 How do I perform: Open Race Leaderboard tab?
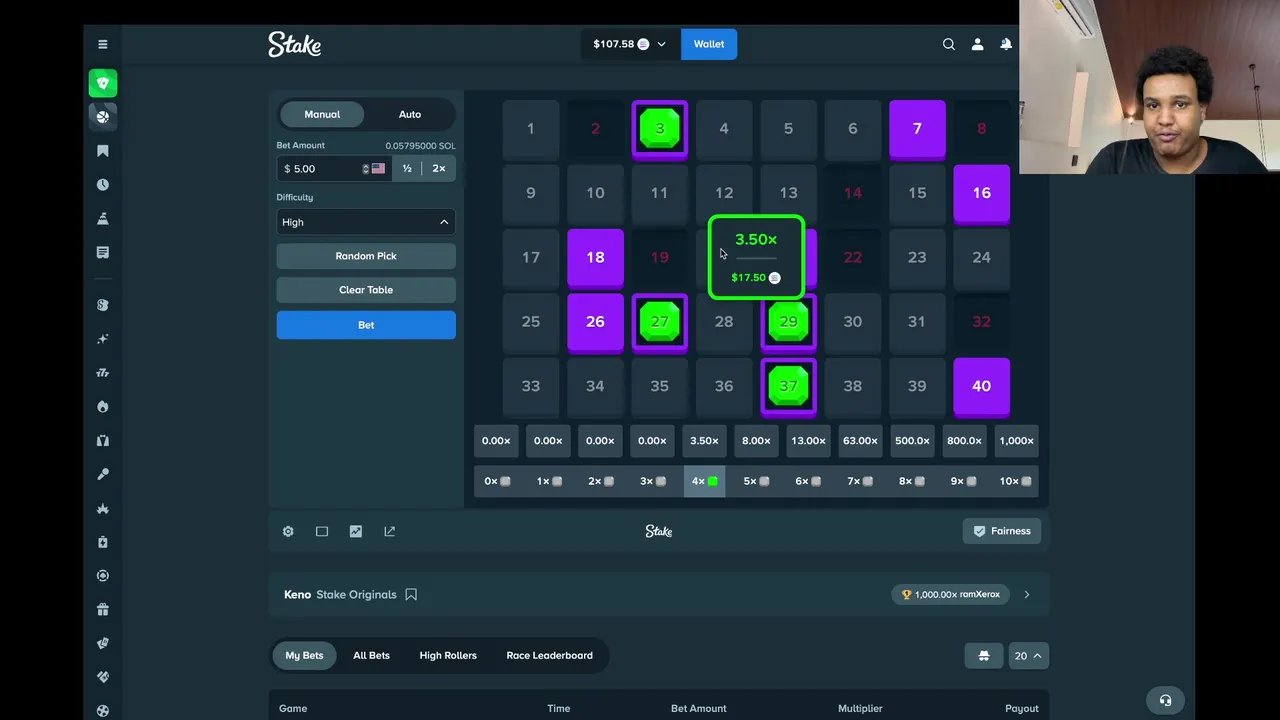tap(549, 656)
